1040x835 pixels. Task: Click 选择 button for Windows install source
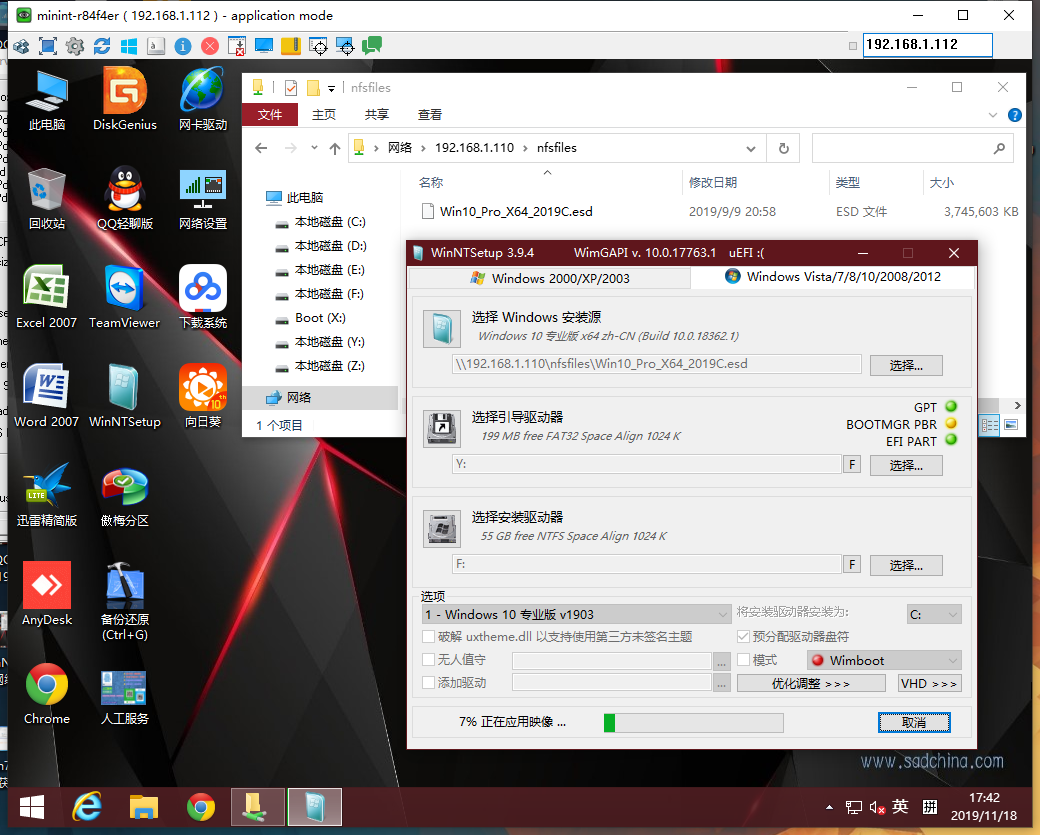(x=906, y=365)
